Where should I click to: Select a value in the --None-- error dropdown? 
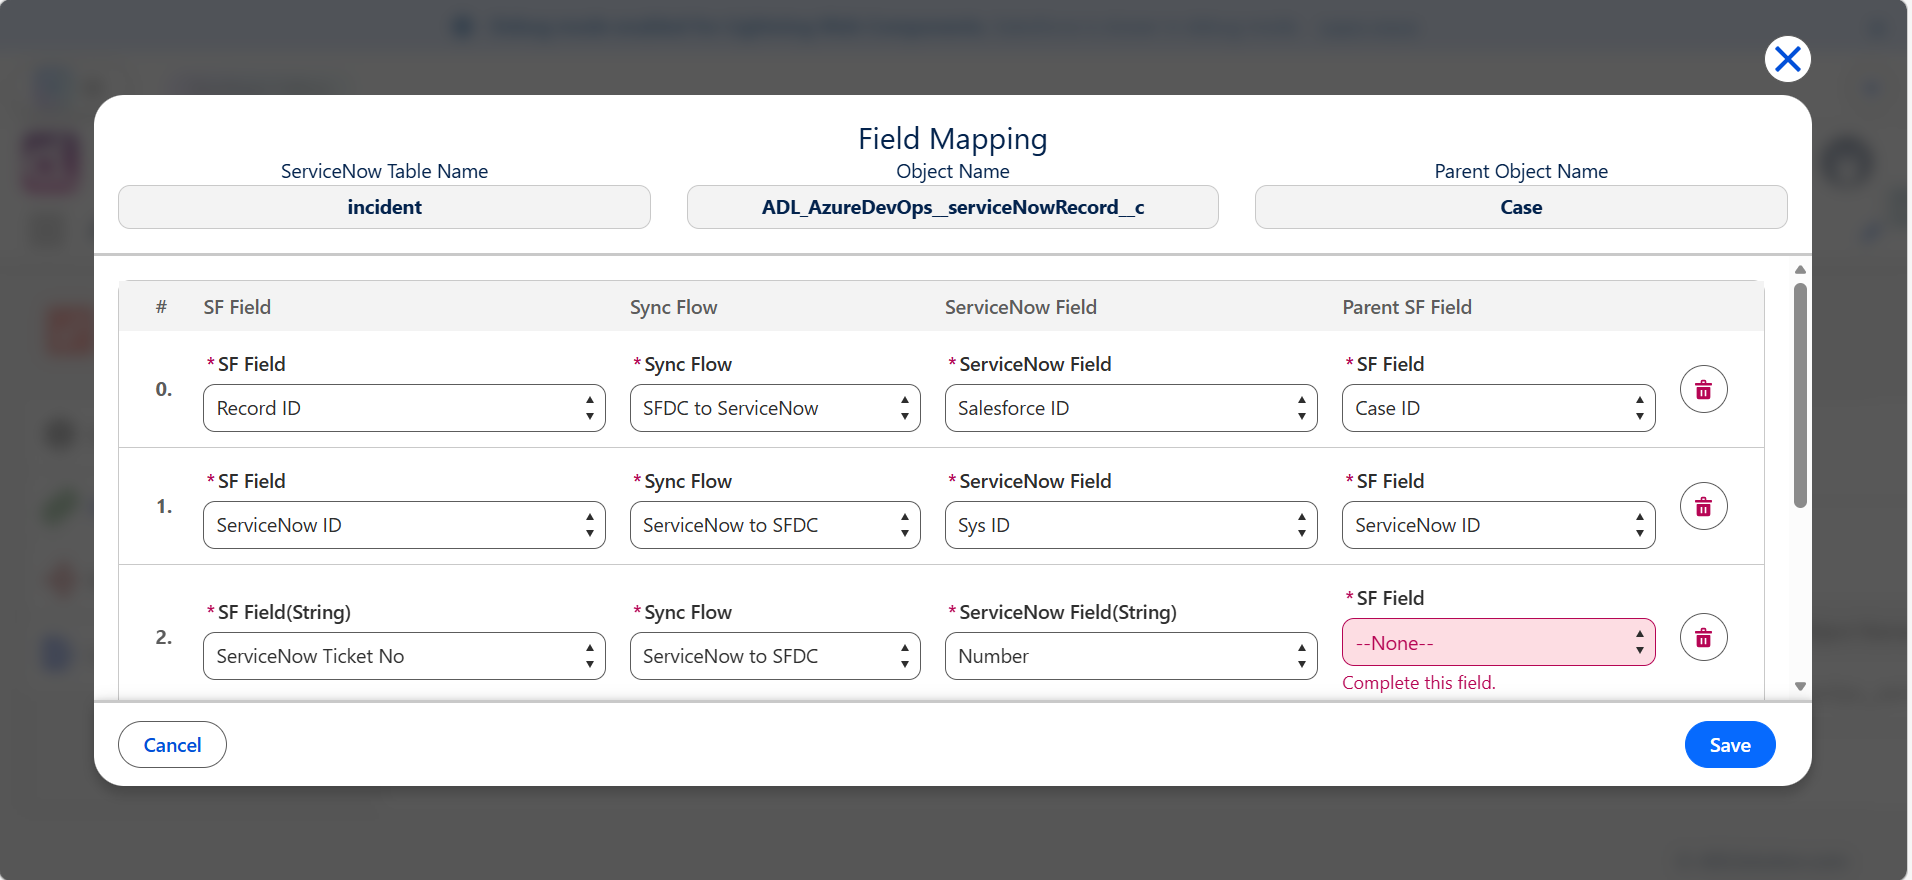click(1498, 642)
